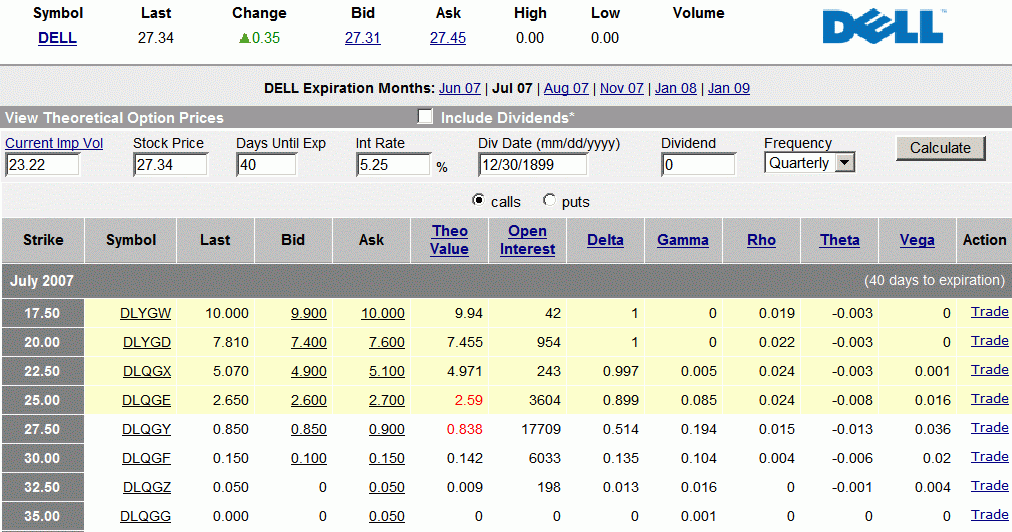Click the Vega column header link
1012x532 pixels.
click(917, 240)
